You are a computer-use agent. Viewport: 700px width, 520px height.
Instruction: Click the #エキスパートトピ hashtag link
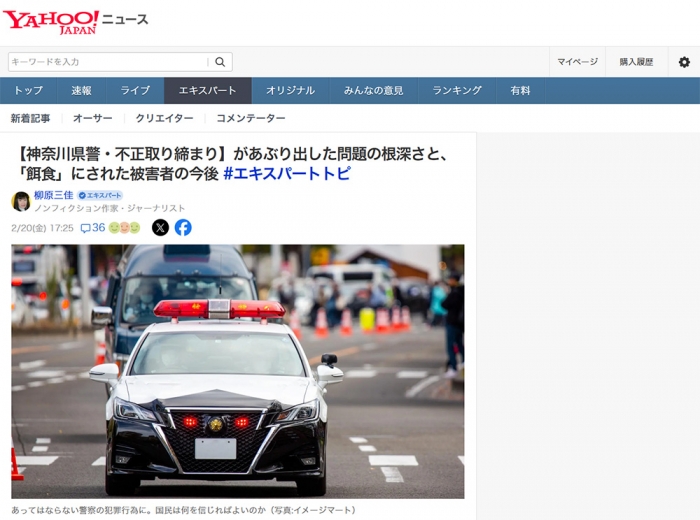pyautogui.click(x=287, y=174)
